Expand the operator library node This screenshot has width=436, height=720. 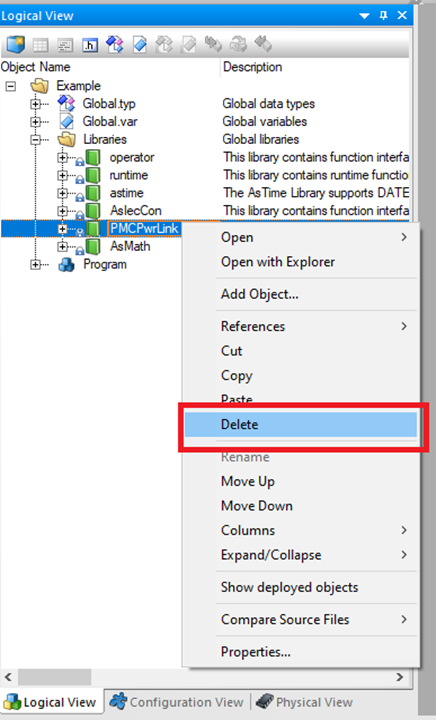pos(63,158)
